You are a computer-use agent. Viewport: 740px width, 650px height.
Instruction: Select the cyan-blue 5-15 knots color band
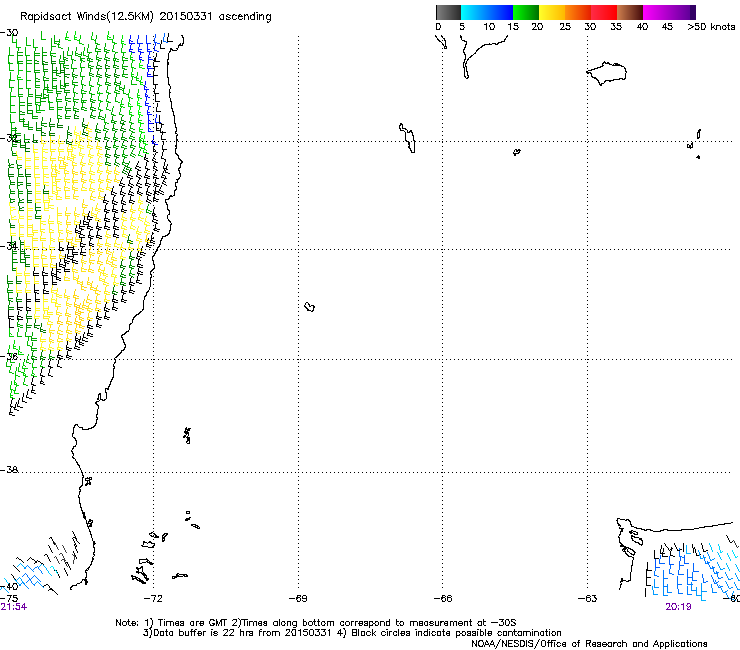pyautogui.click(x=487, y=12)
